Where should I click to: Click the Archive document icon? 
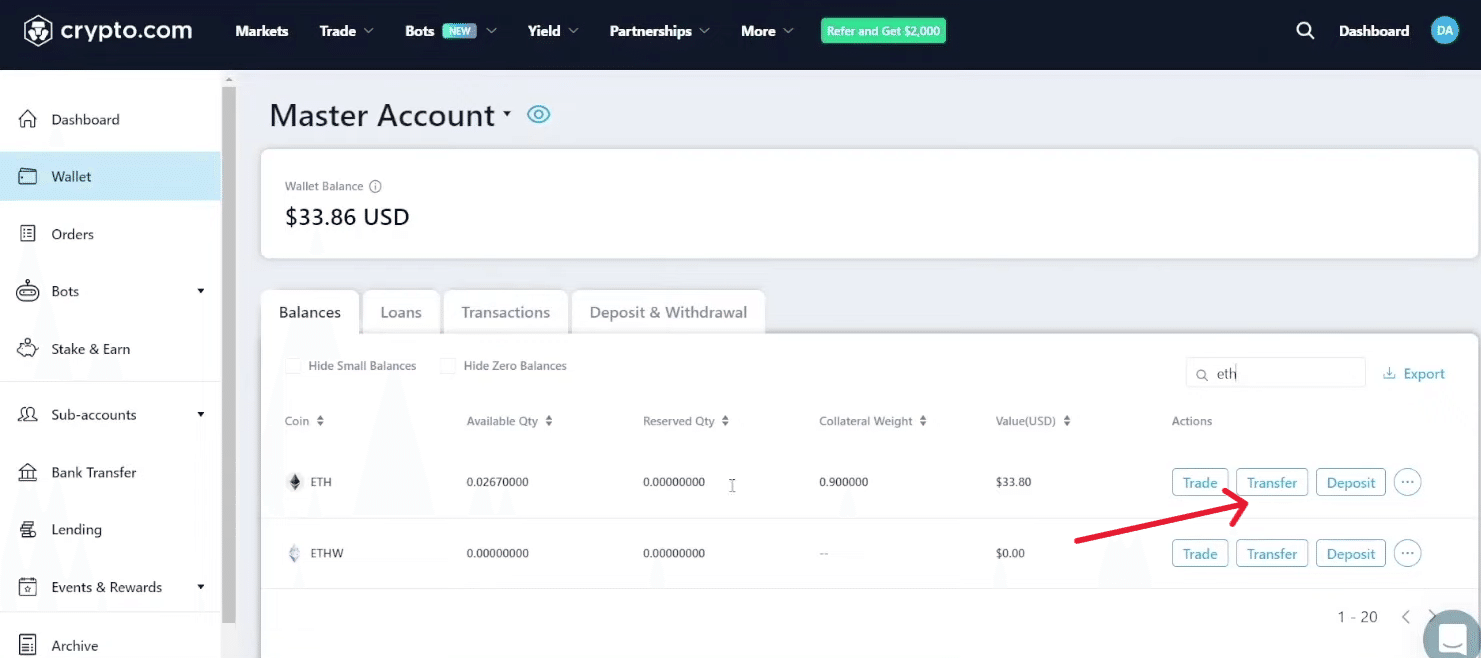pyautogui.click(x=28, y=645)
